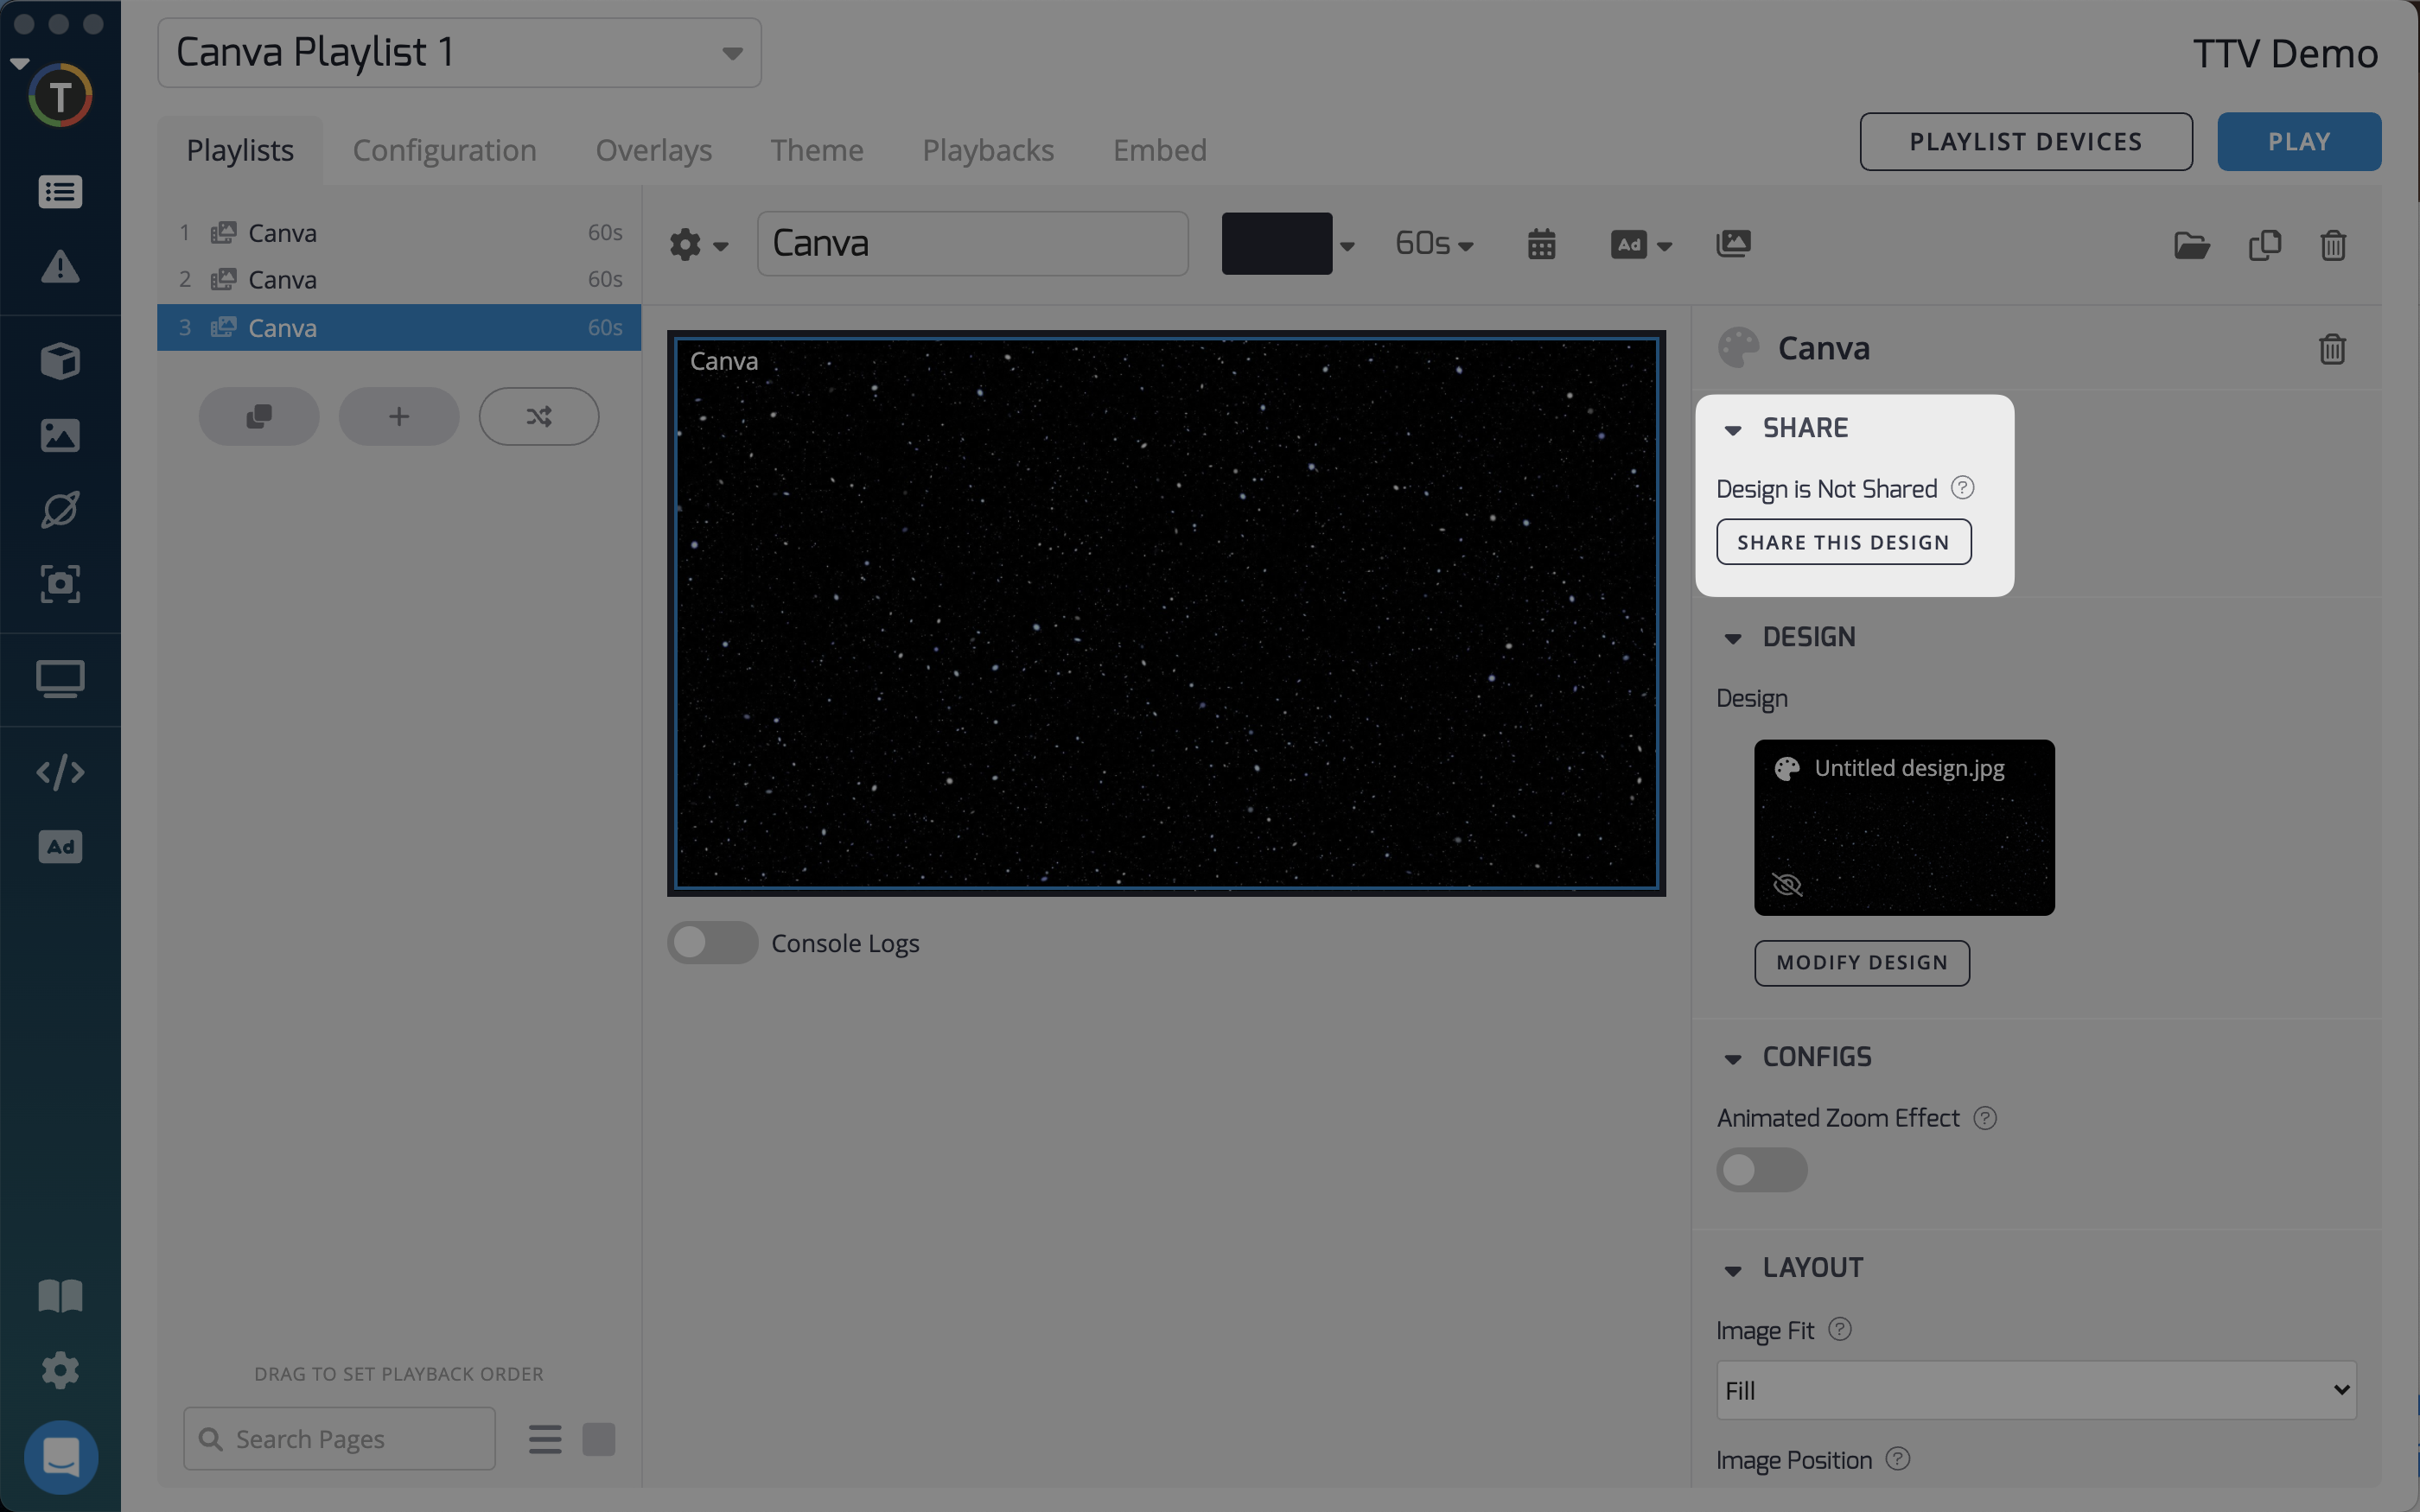The width and height of the screenshot is (2420, 1512).
Task: Enable the Animated Zoom Effect toggle
Action: [1761, 1170]
